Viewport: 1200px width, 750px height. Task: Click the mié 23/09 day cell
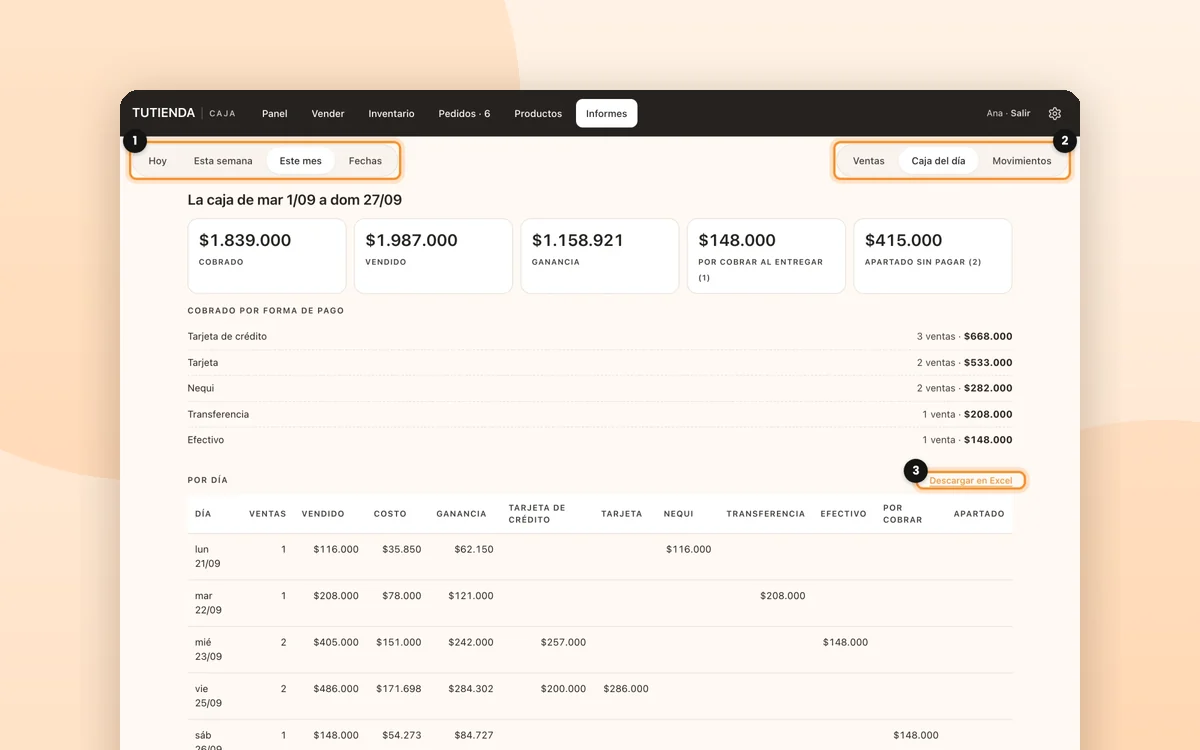[208, 649]
